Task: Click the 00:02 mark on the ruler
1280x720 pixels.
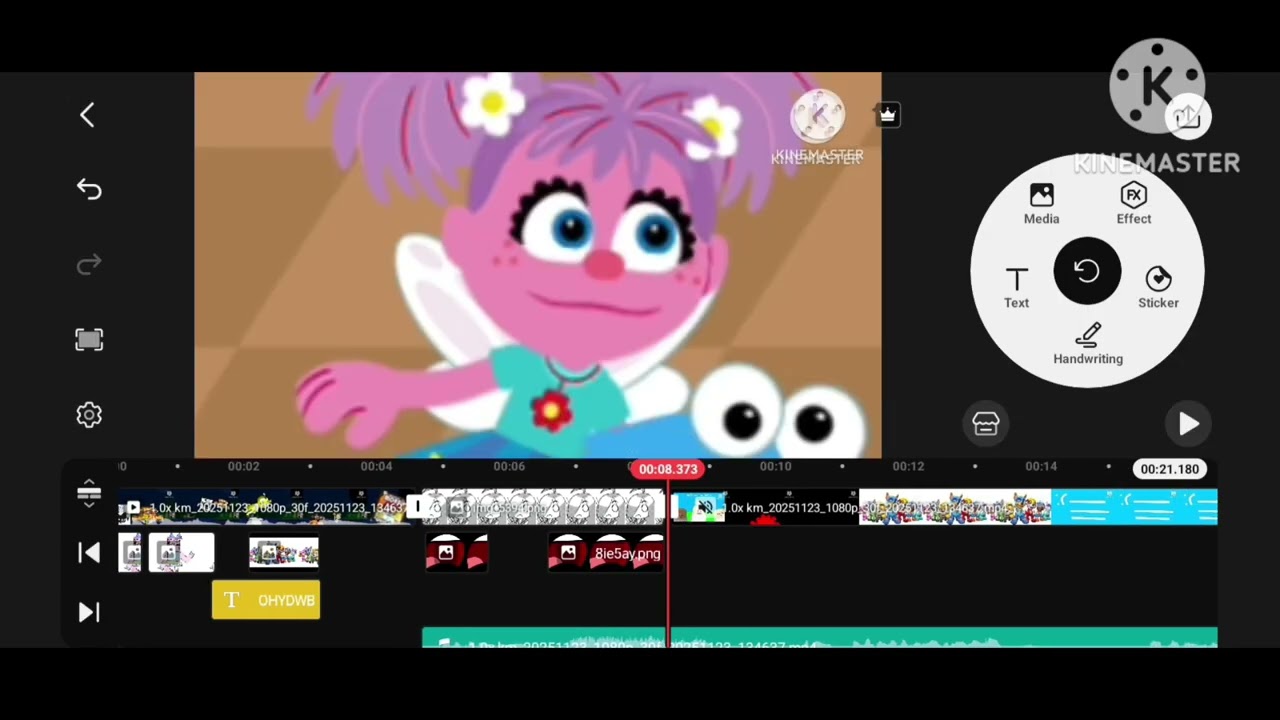Action: [x=243, y=467]
